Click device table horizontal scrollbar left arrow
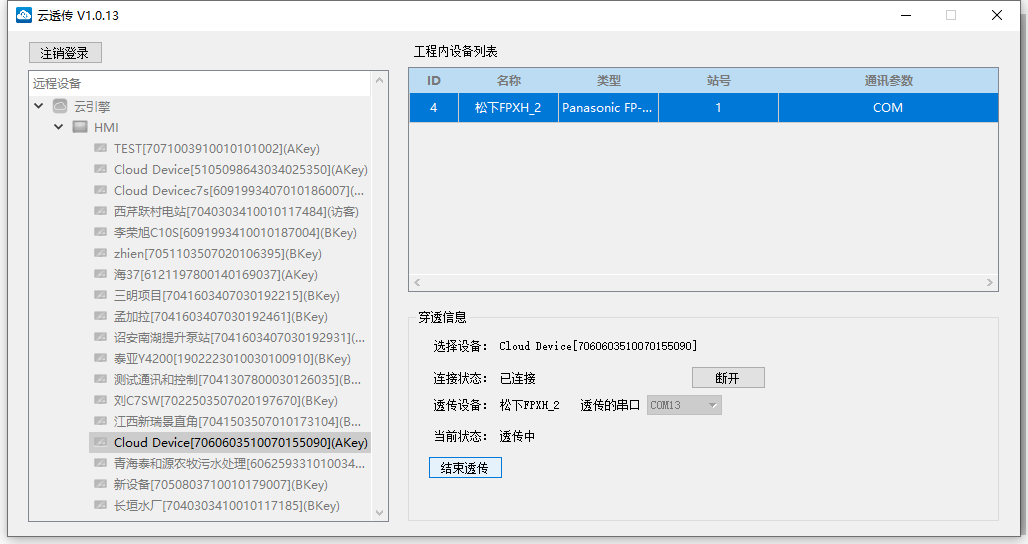 pos(417,282)
